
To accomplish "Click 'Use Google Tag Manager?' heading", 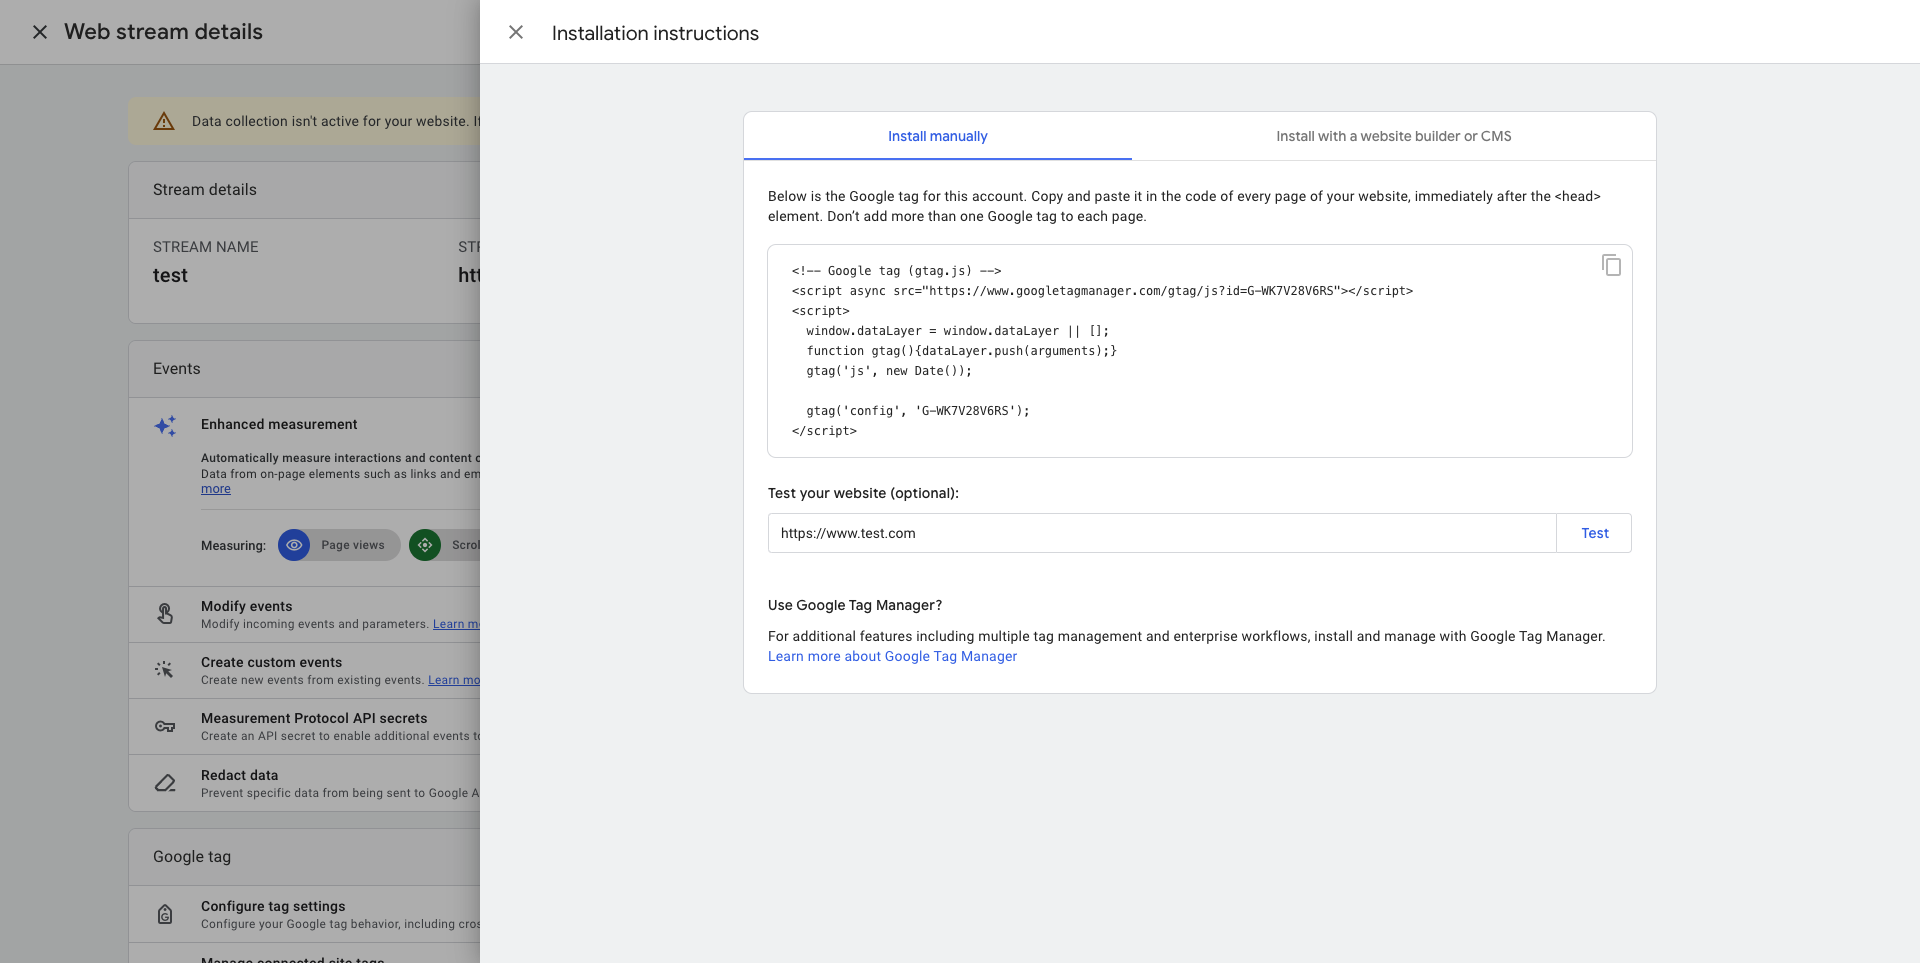I will [x=855, y=605].
